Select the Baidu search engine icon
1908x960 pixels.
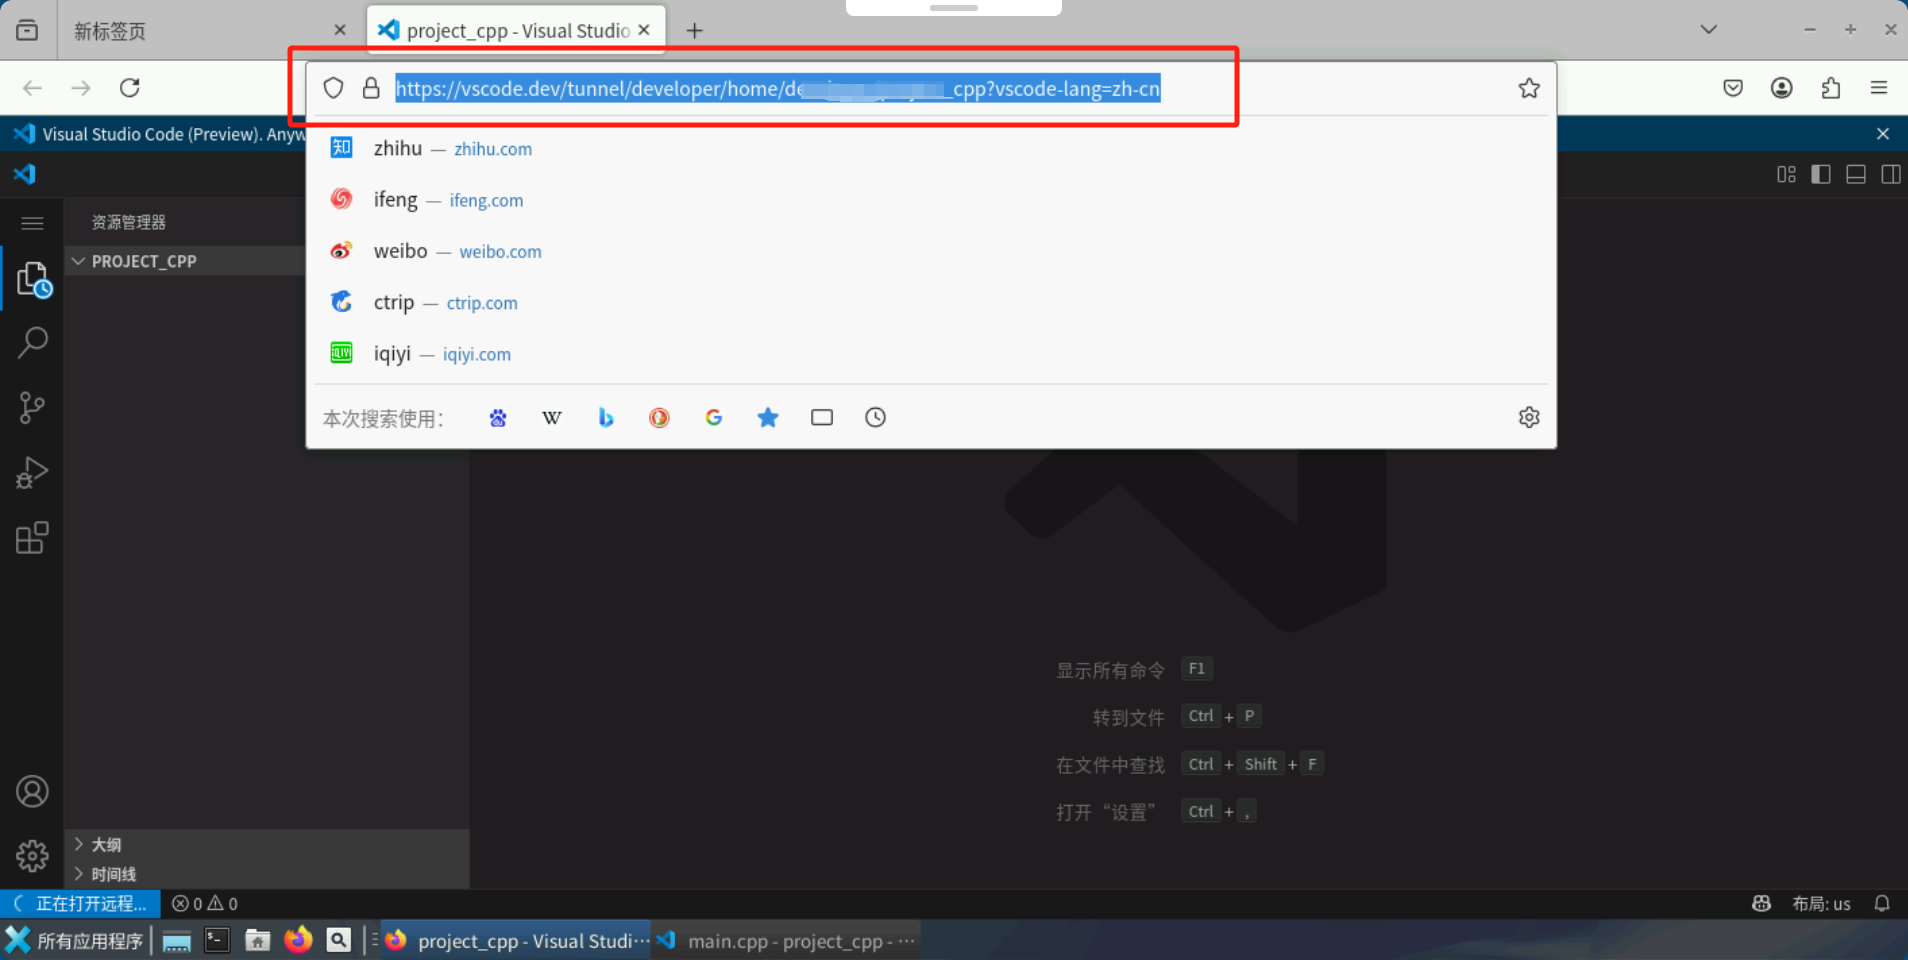497,417
